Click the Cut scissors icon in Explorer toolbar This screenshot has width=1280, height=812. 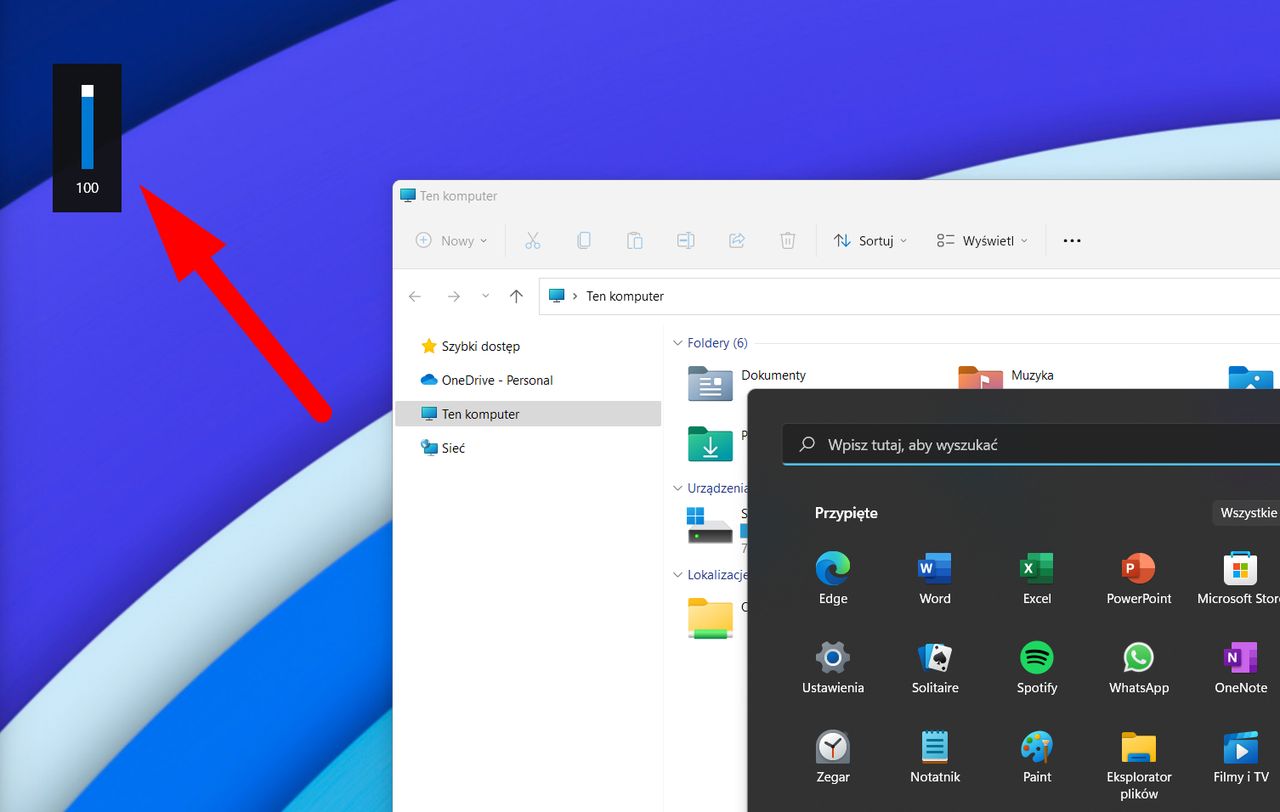(533, 240)
